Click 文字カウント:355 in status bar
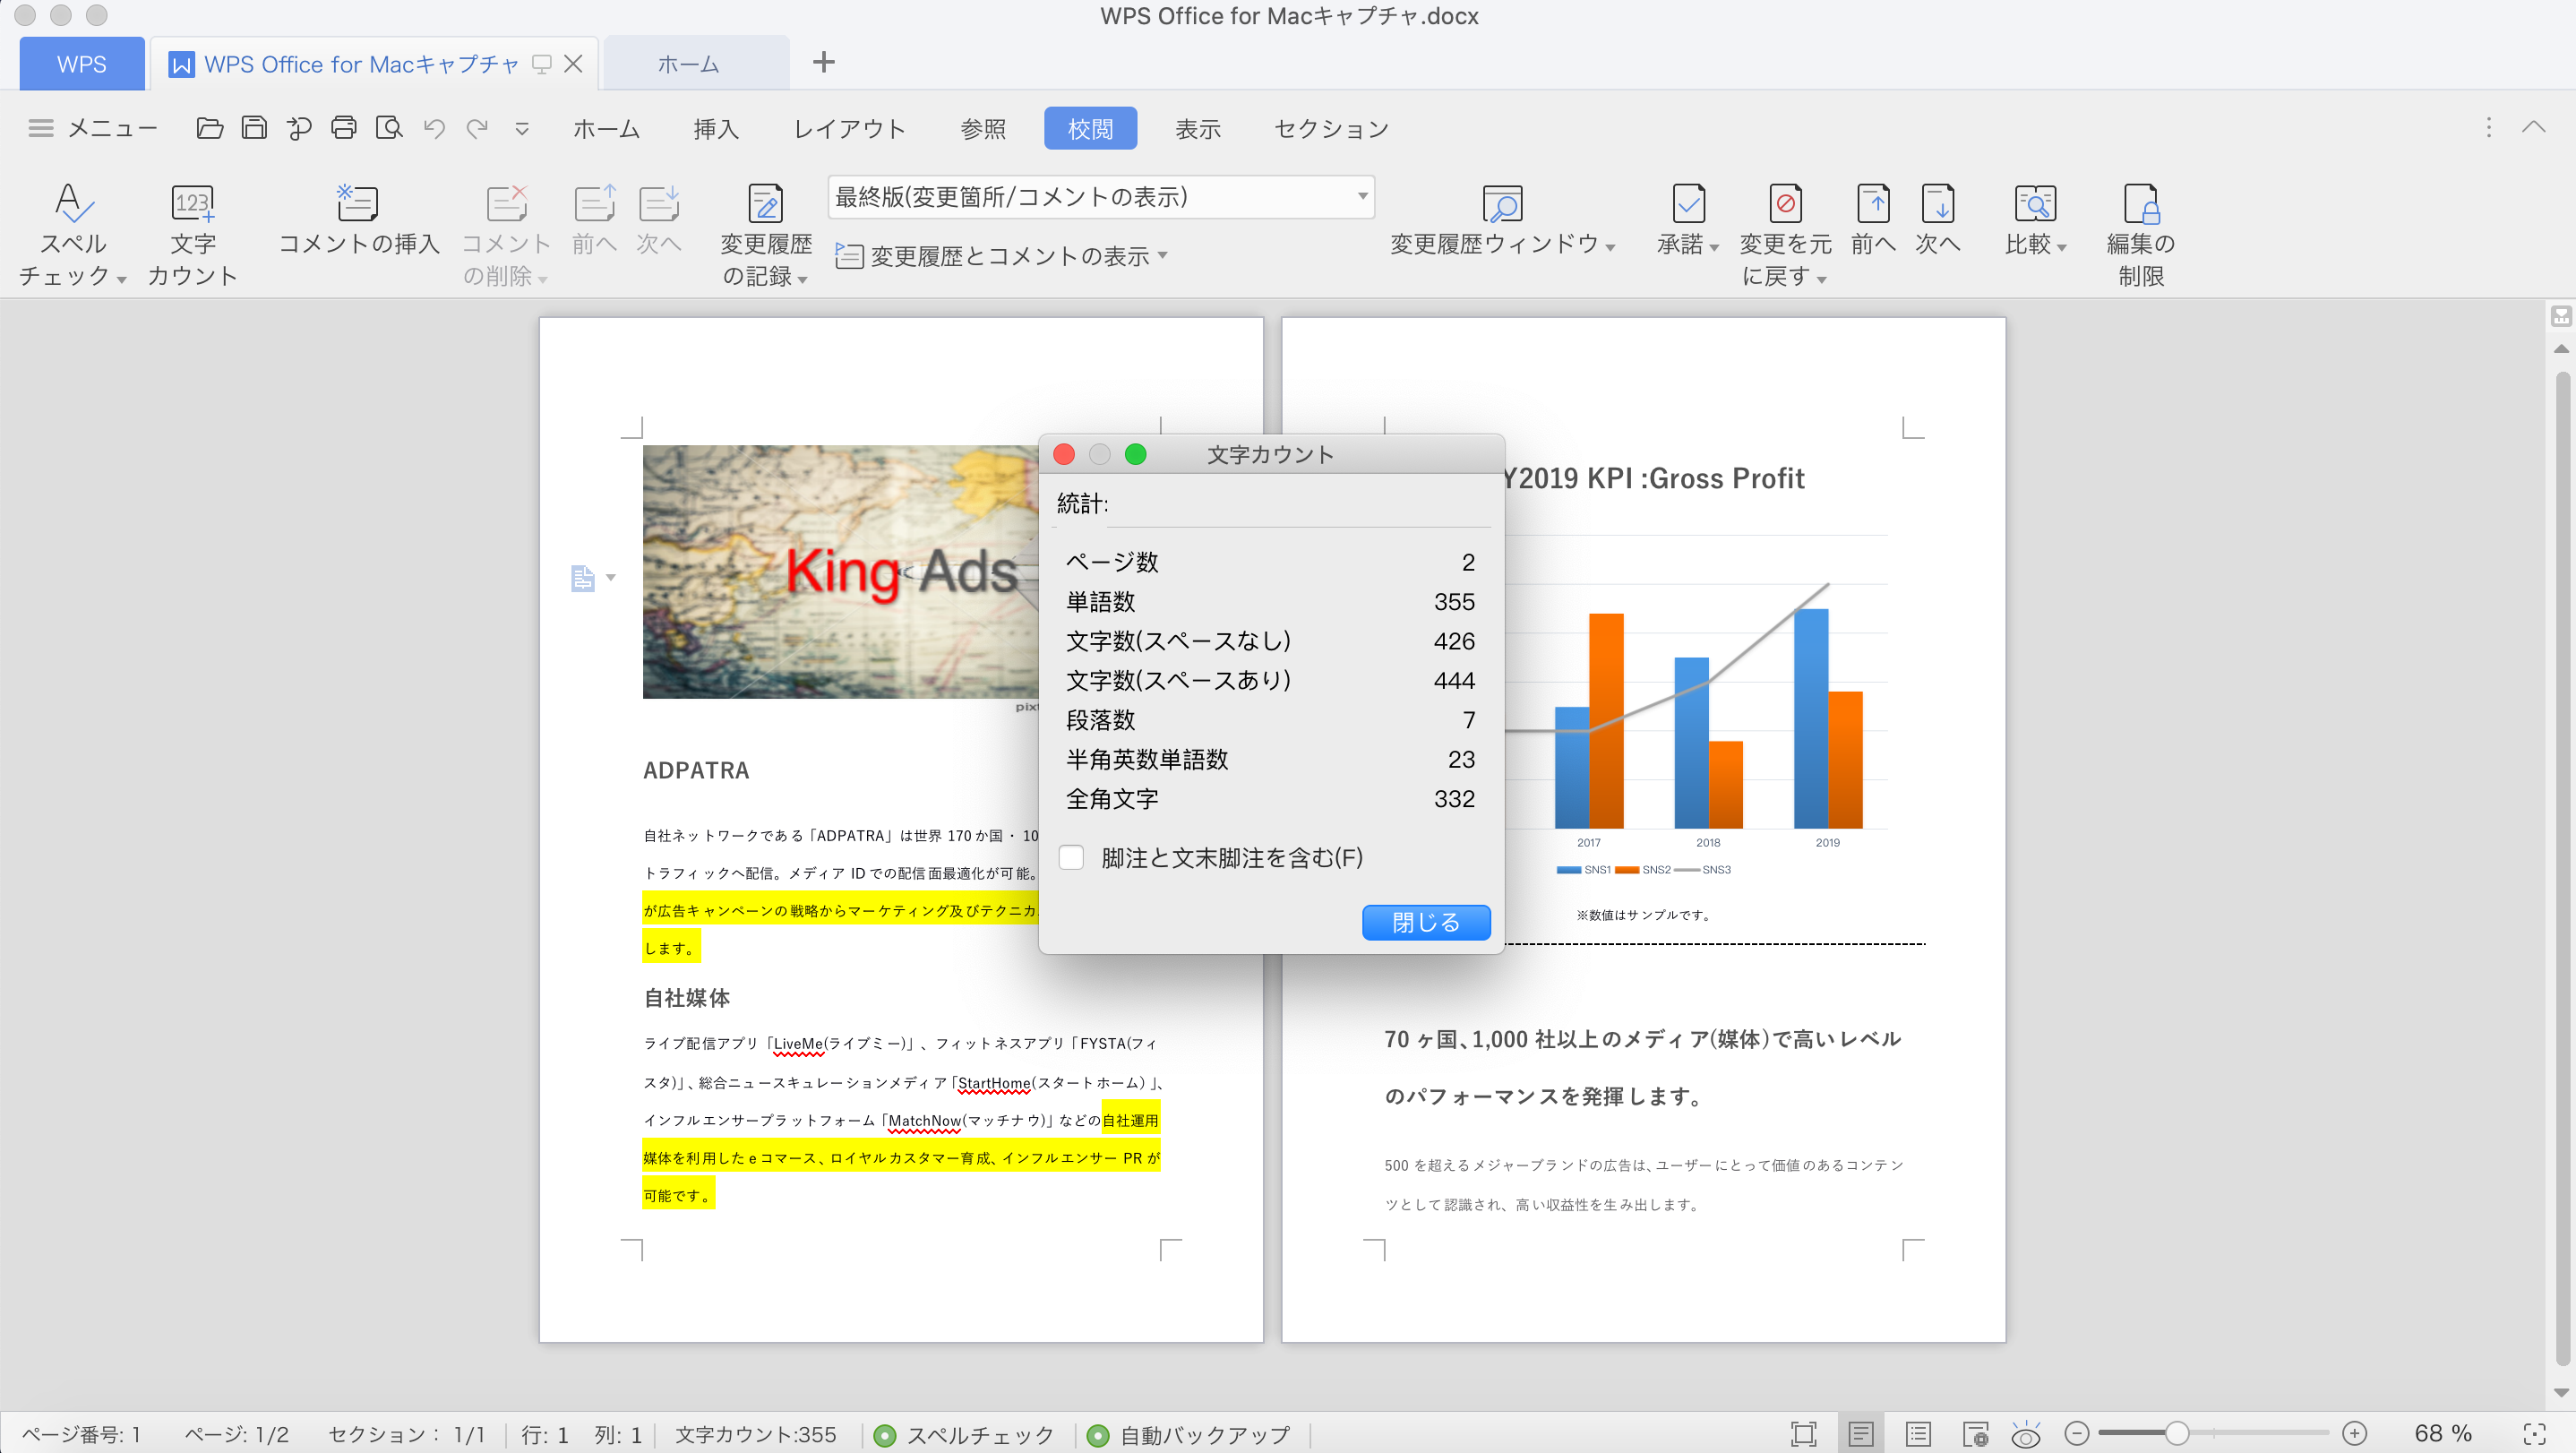The width and height of the screenshot is (2576, 1453). [755, 1434]
